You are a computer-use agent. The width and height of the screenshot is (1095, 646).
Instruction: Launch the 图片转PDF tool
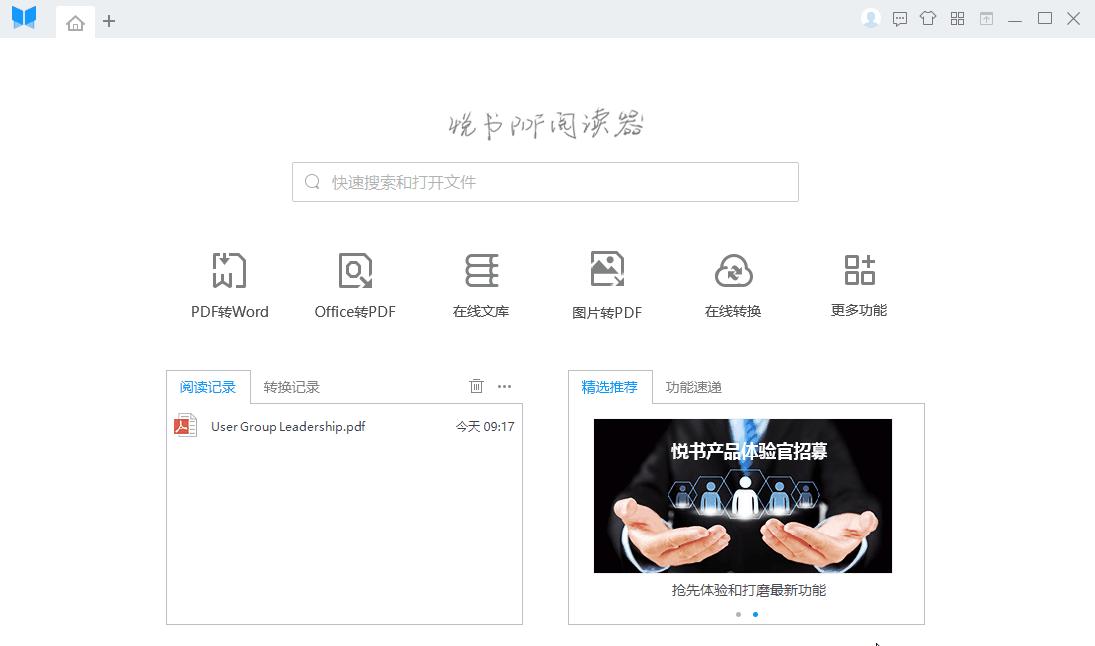click(x=607, y=283)
